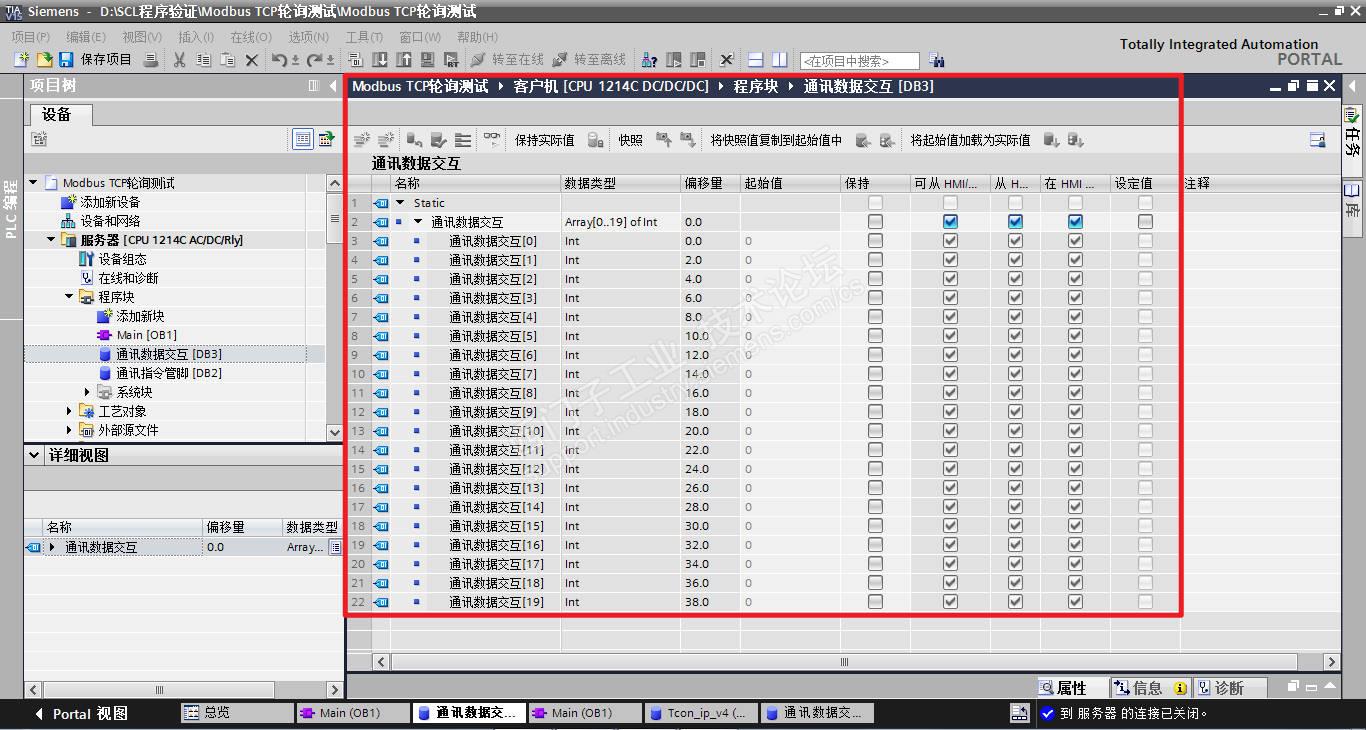Cut the selection with the scissors icon
Viewport: 1366px width, 730px height.
pyautogui.click(x=180, y=60)
